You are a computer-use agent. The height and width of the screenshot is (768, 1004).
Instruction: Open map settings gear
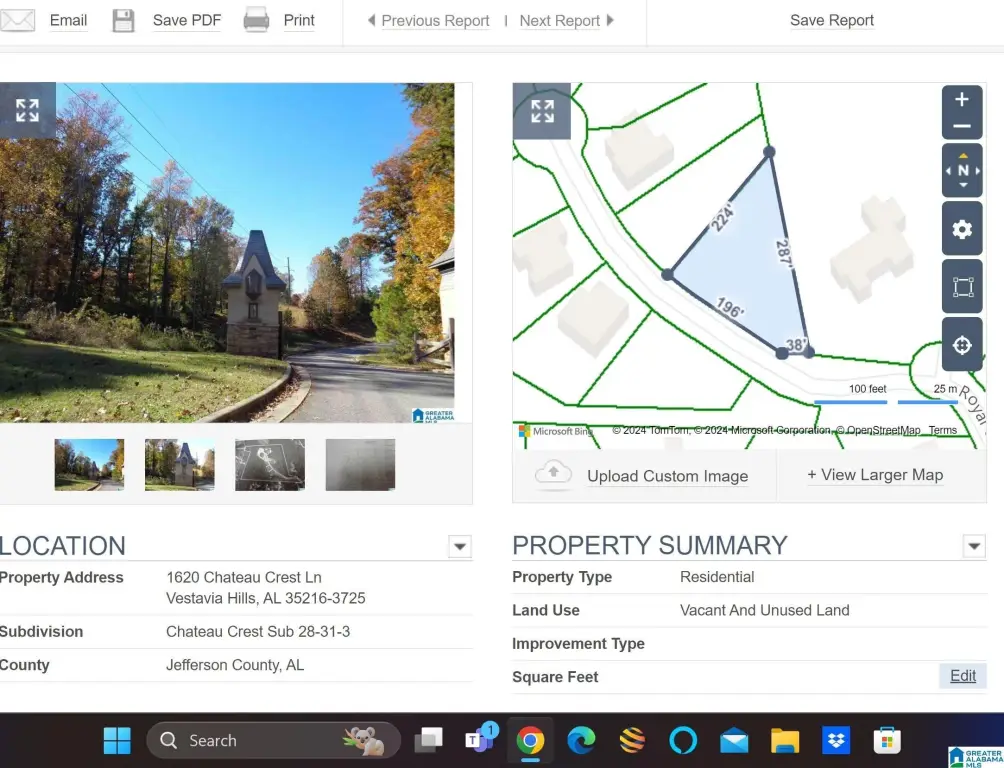(x=962, y=229)
